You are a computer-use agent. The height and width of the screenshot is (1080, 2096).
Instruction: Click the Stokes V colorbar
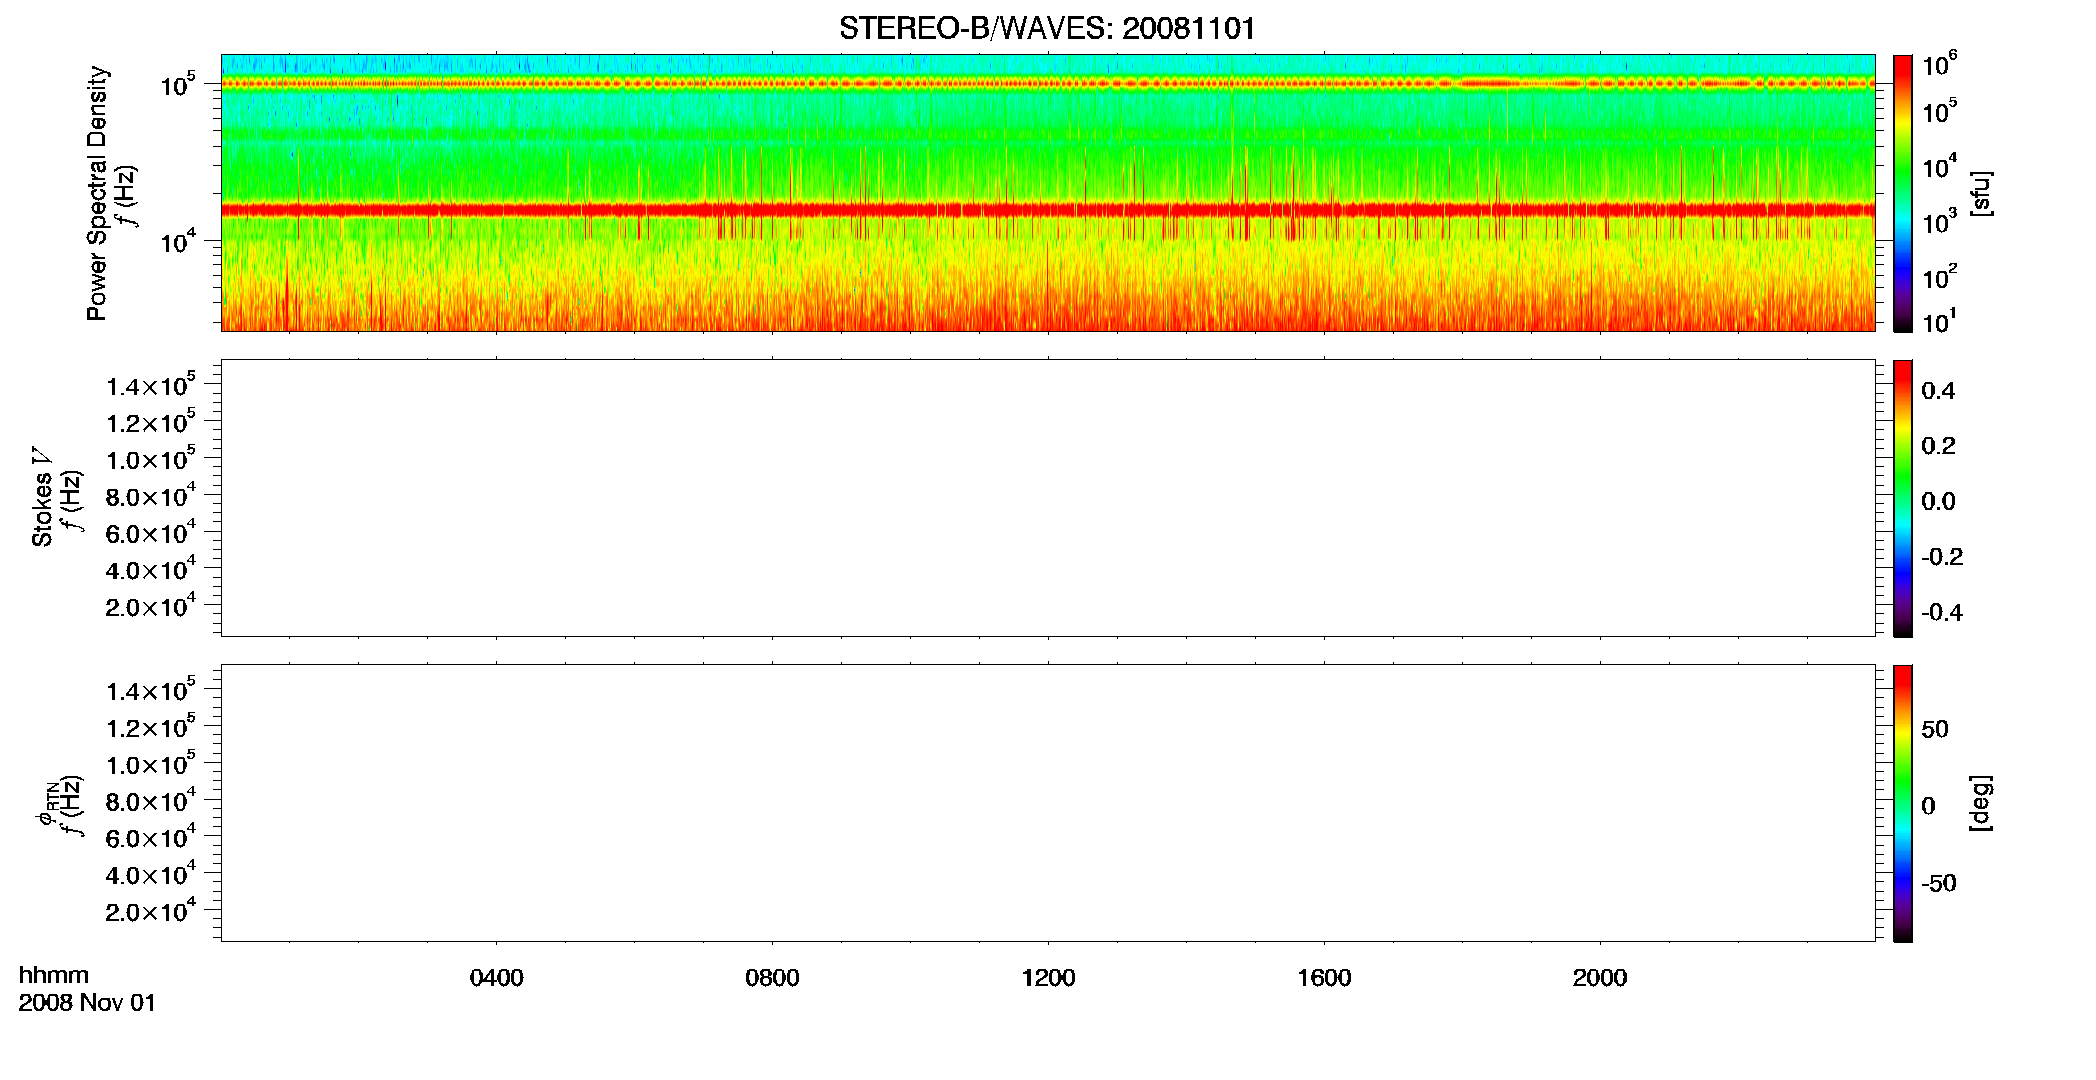pyautogui.click(x=1902, y=498)
